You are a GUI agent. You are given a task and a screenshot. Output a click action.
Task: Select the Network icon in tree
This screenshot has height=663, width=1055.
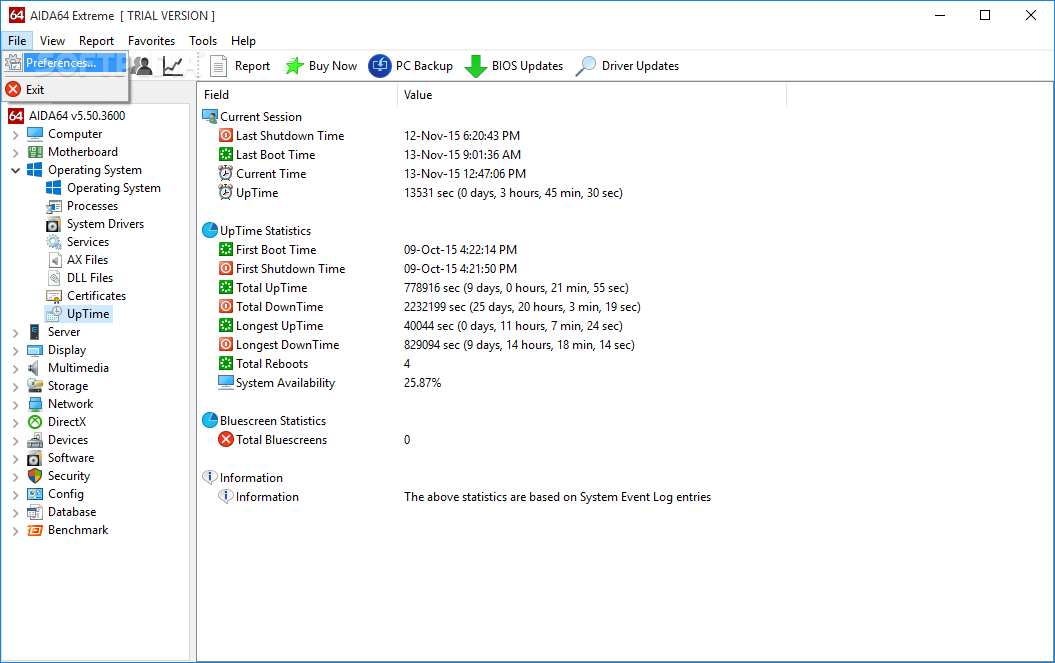pos(35,404)
